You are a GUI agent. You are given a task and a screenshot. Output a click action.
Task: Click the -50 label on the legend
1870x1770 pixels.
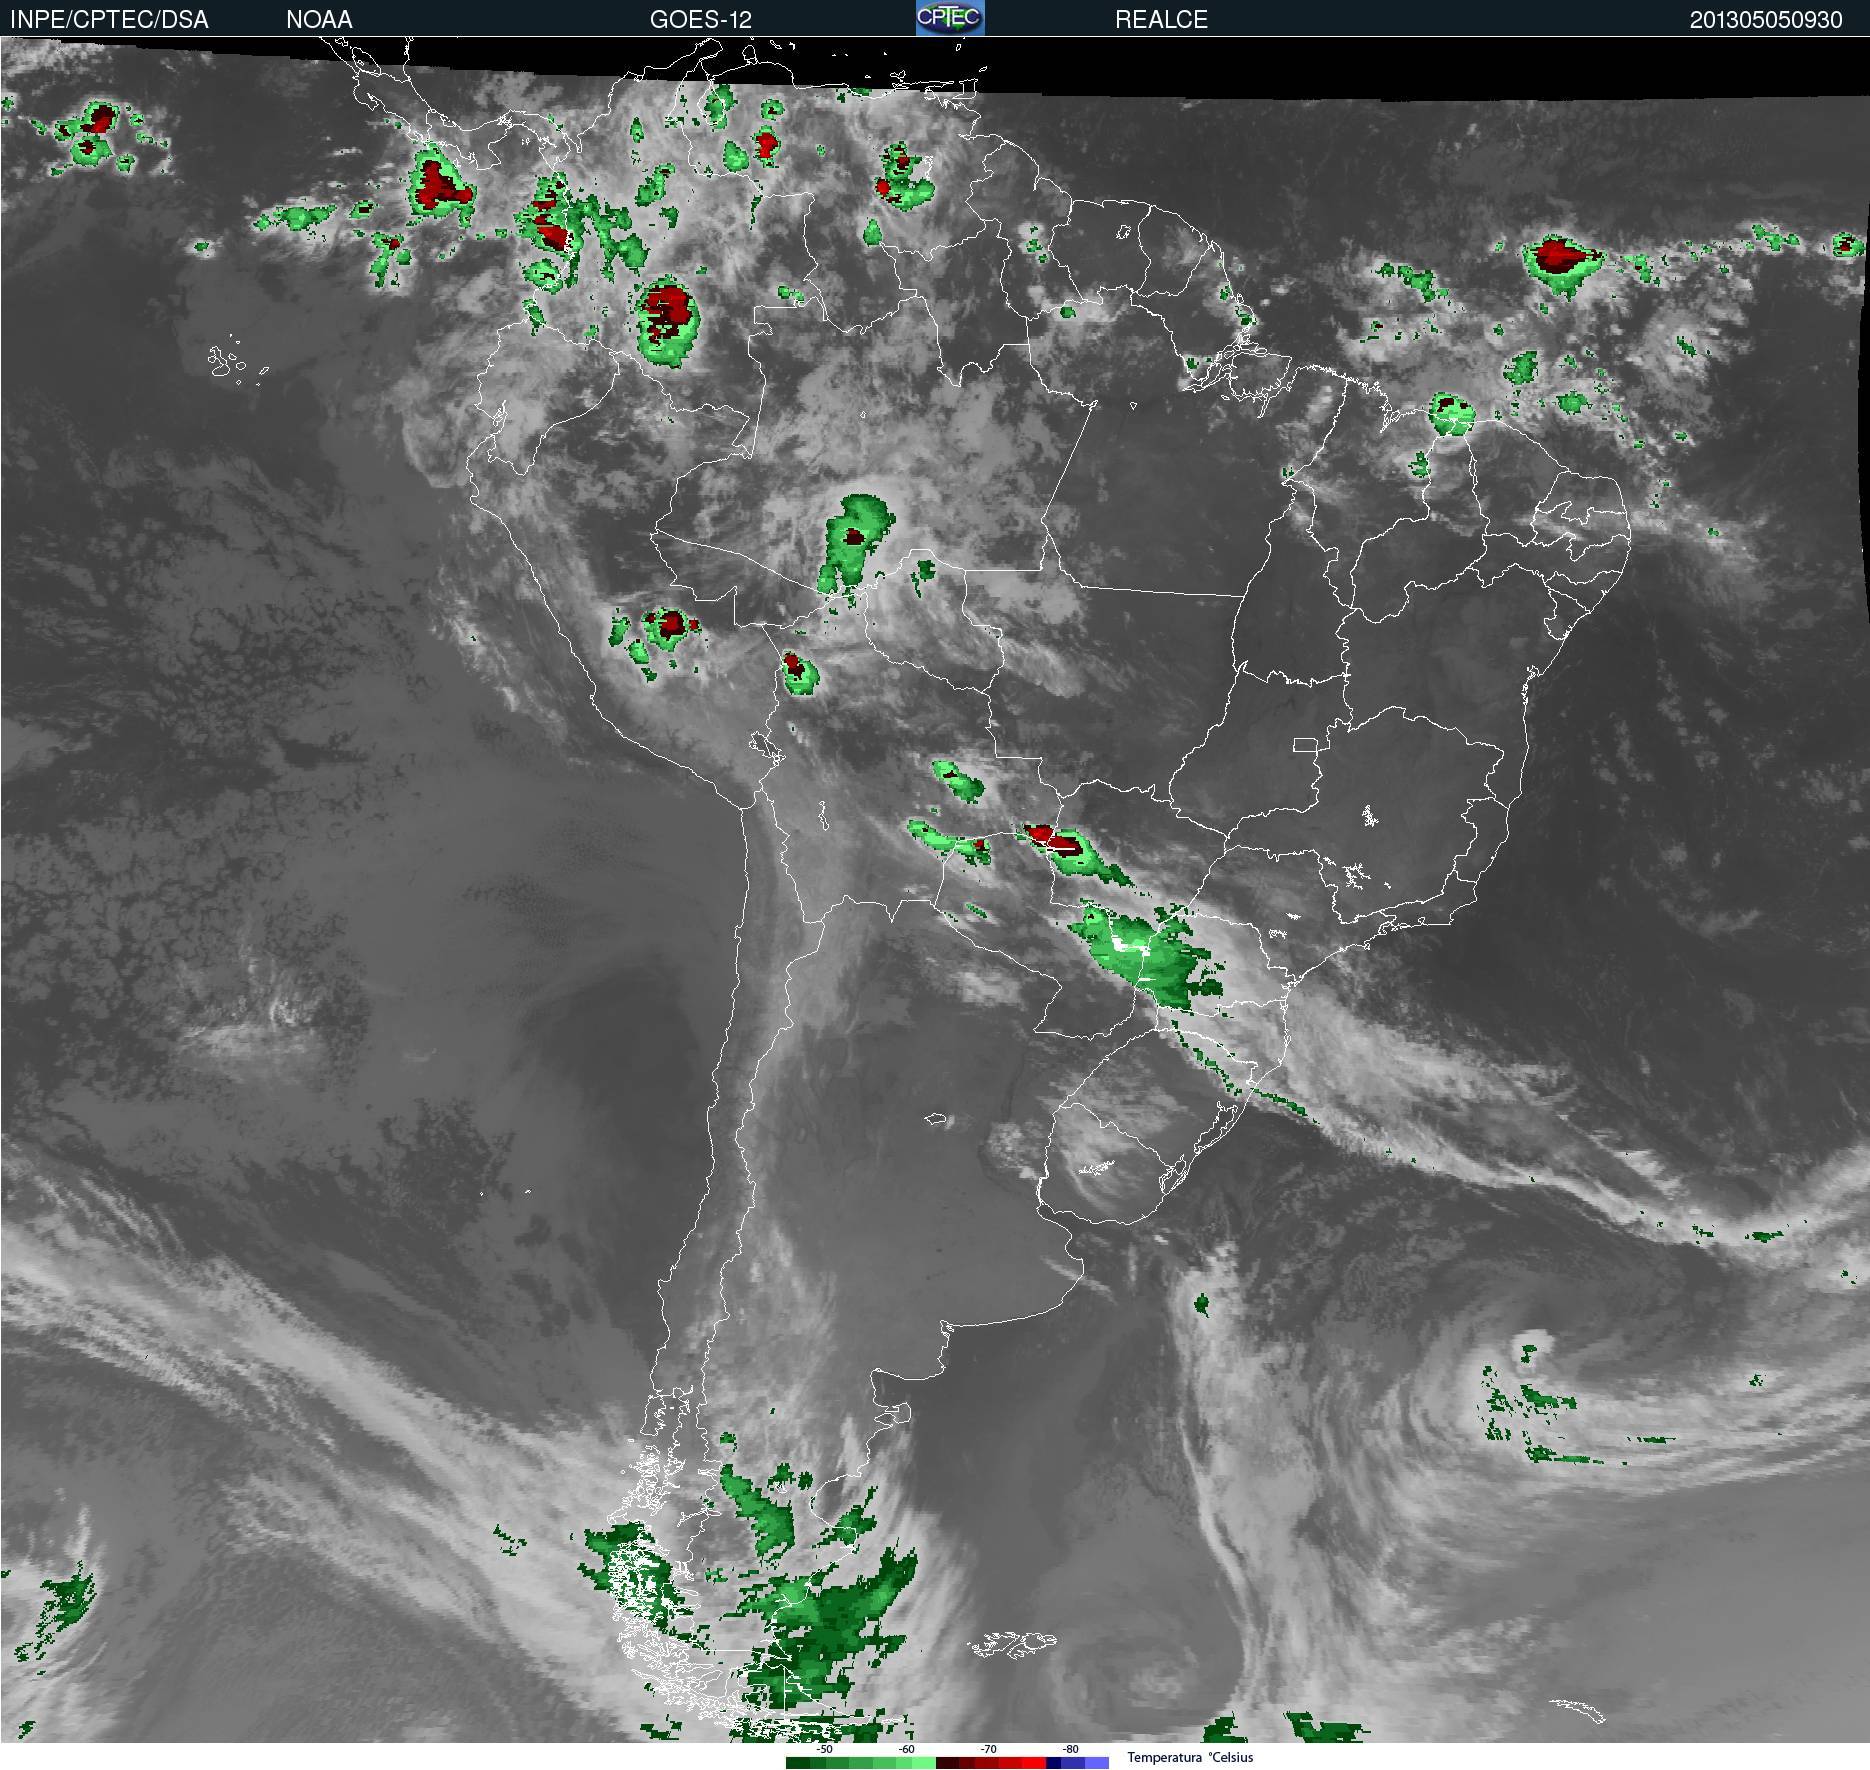coord(824,1750)
